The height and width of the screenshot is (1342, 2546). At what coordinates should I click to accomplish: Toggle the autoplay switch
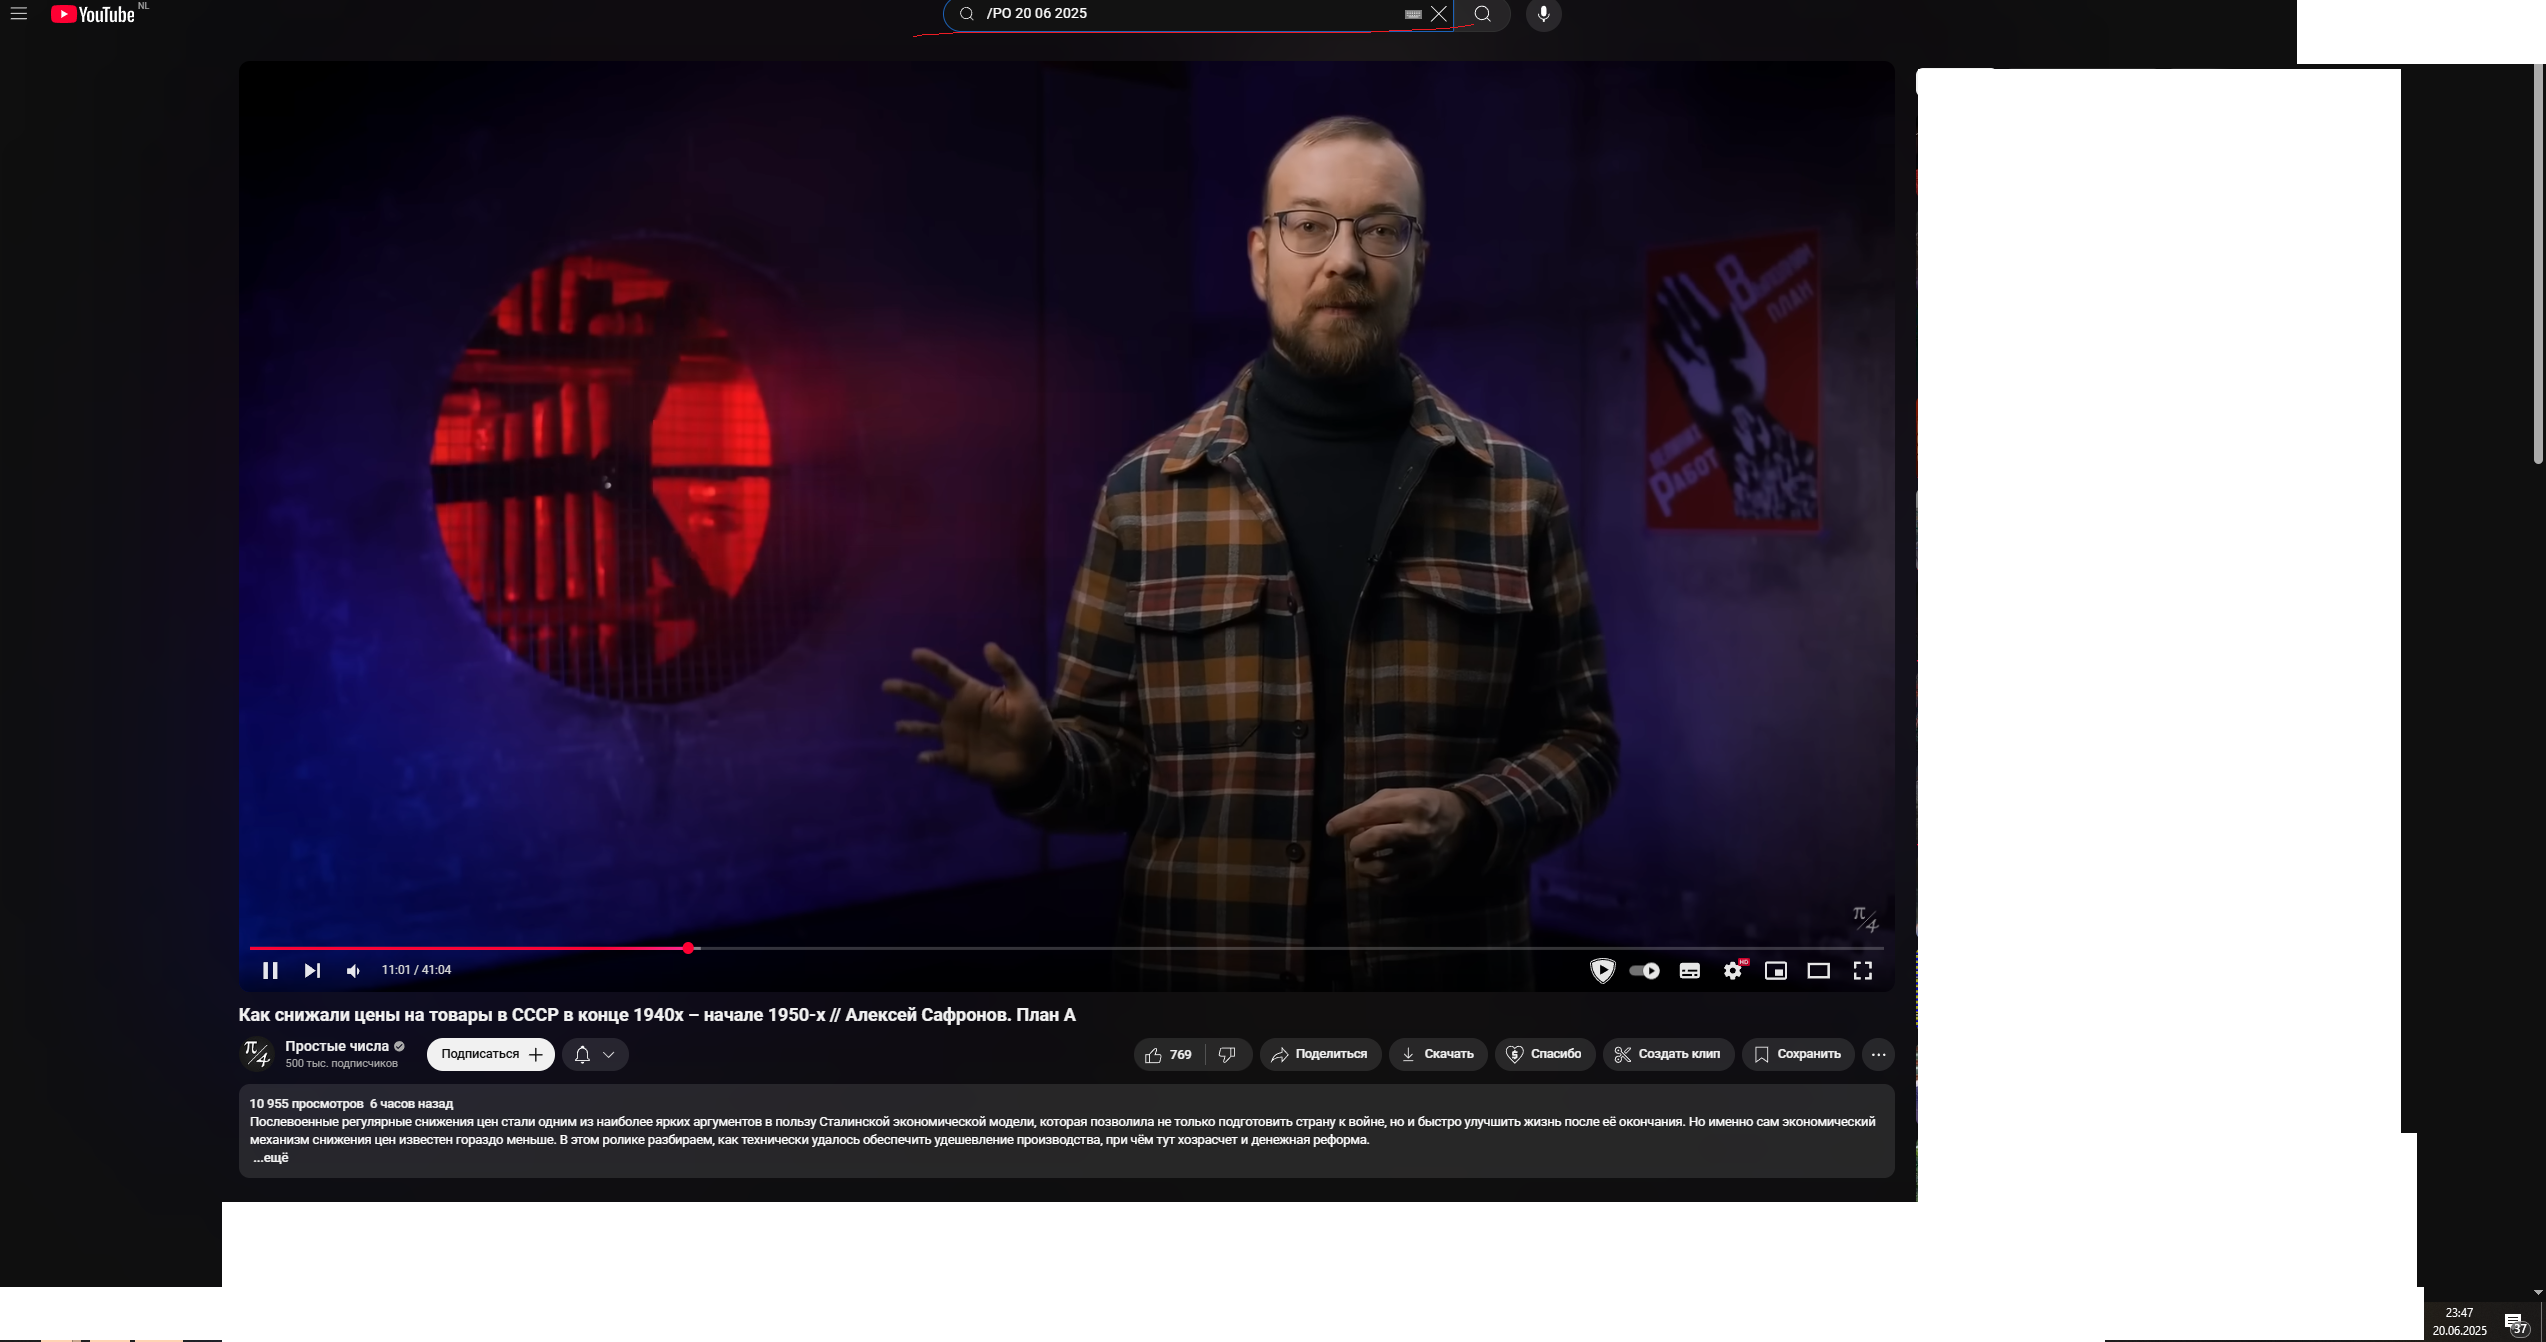[x=1645, y=970]
